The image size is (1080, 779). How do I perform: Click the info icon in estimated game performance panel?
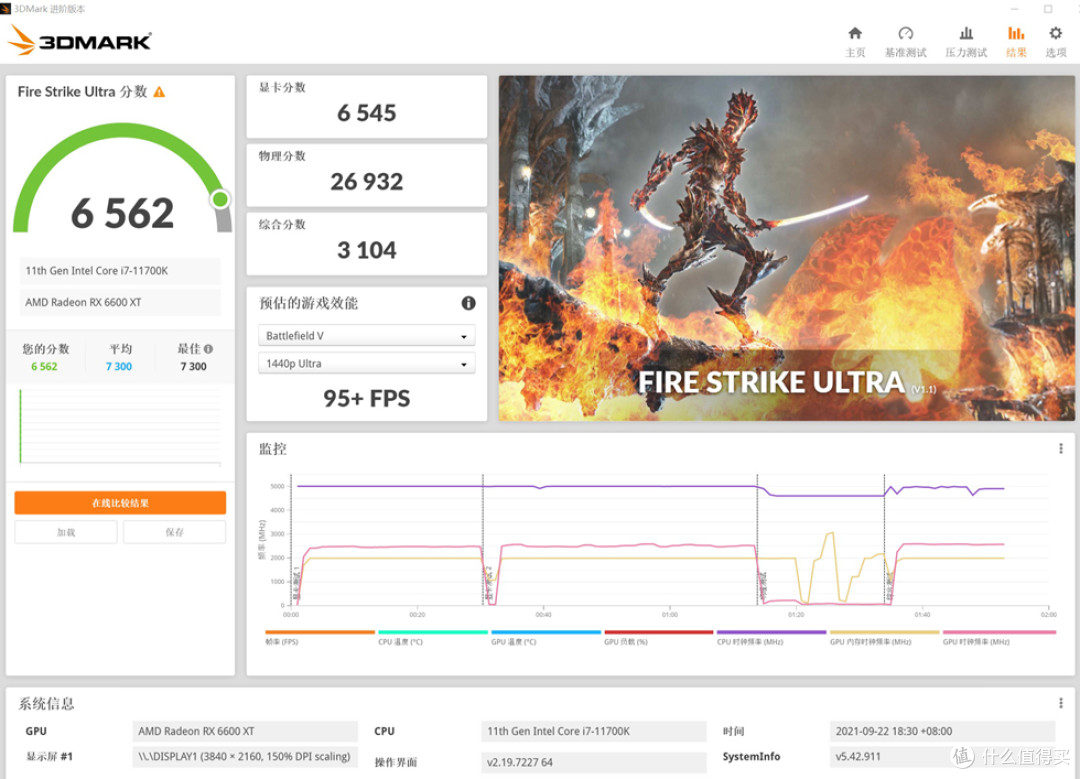coord(468,303)
